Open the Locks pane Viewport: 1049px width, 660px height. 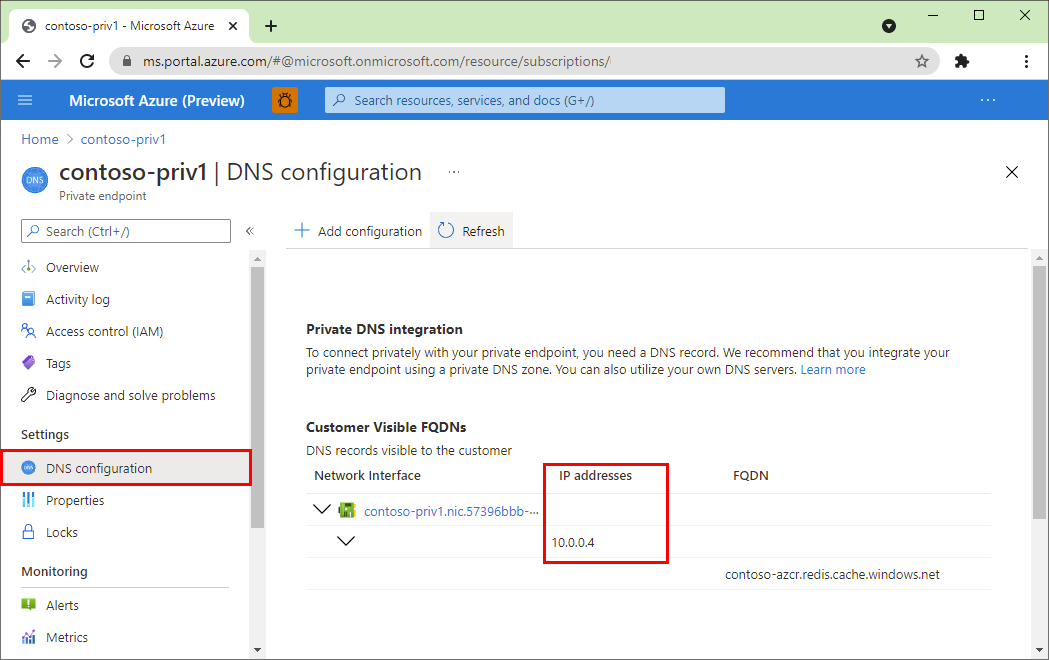pos(63,532)
